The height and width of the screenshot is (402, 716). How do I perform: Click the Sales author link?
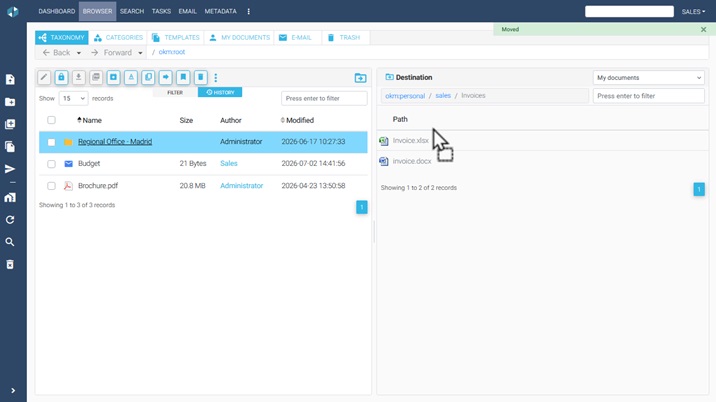click(x=229, y=163)
